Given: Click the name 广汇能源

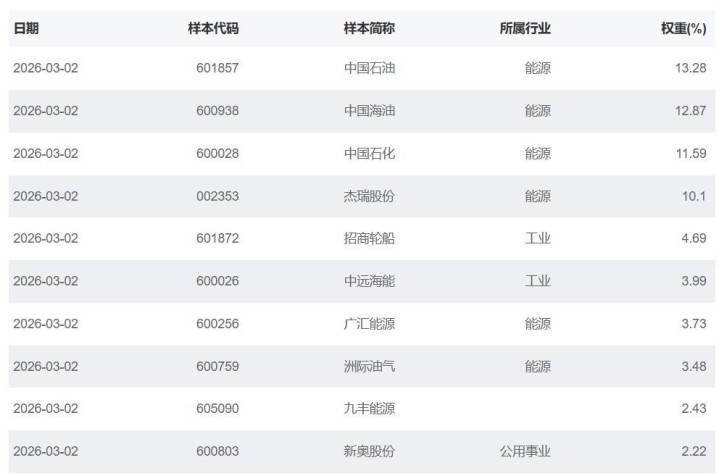Looking at the screenshot, I should click(369, 323).
